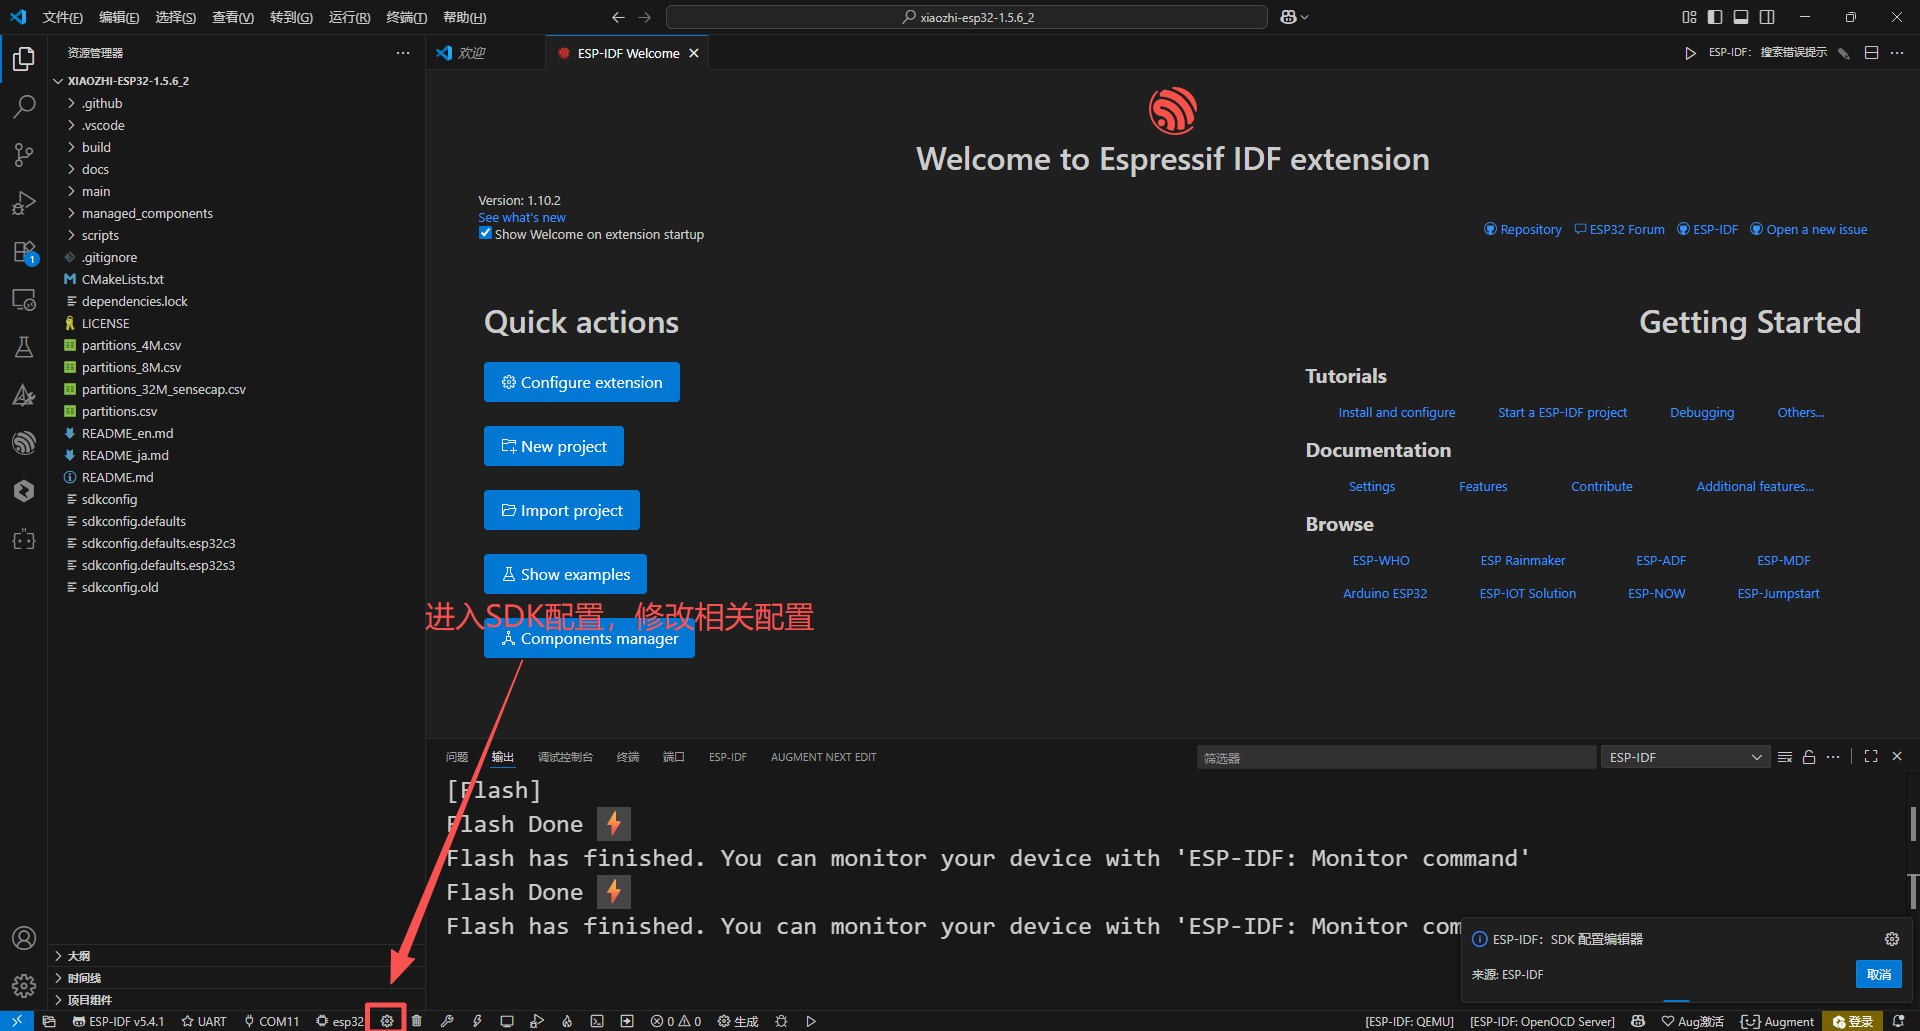Open the Manage gear in activity bar
The width and height of the screenshot is (1920, 1031).
coord(24,986)
